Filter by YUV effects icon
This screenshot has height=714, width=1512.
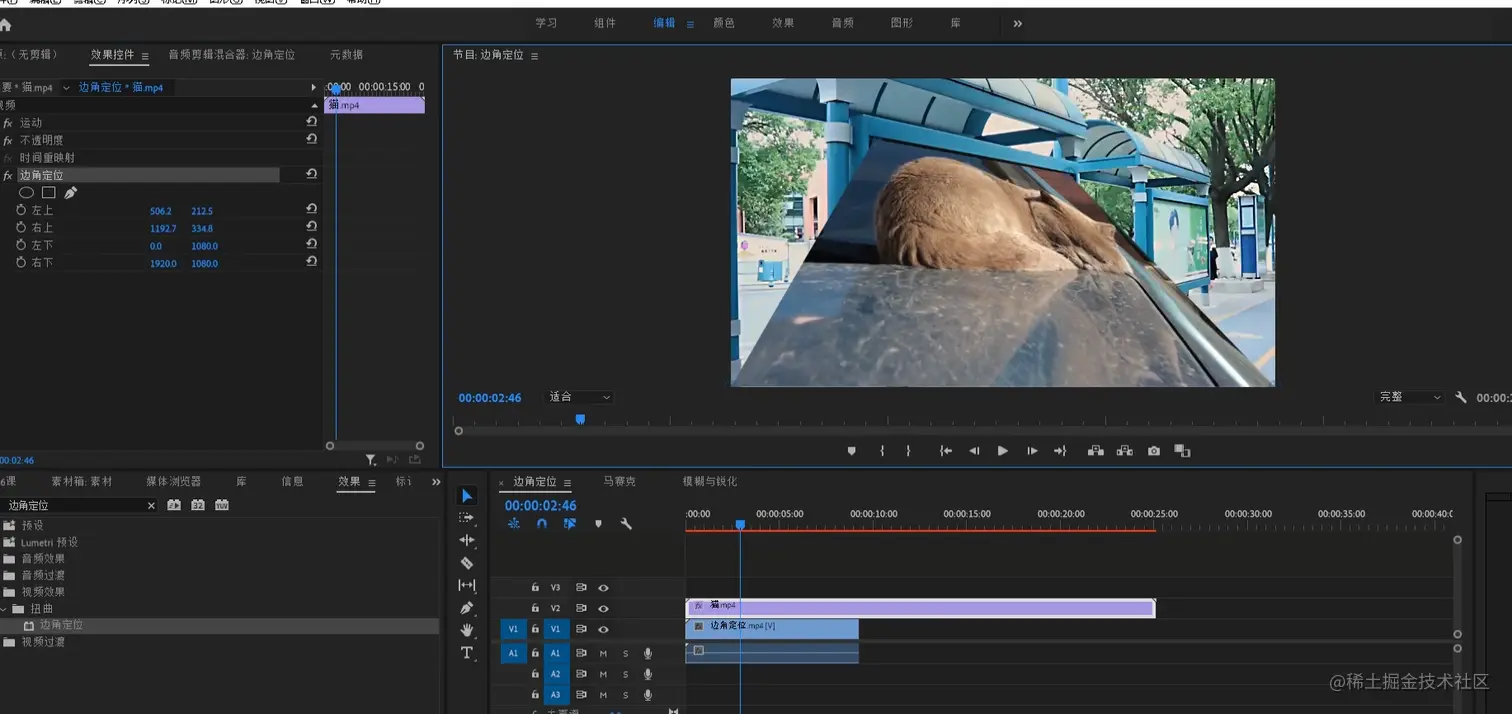click(x=222, y=505)
